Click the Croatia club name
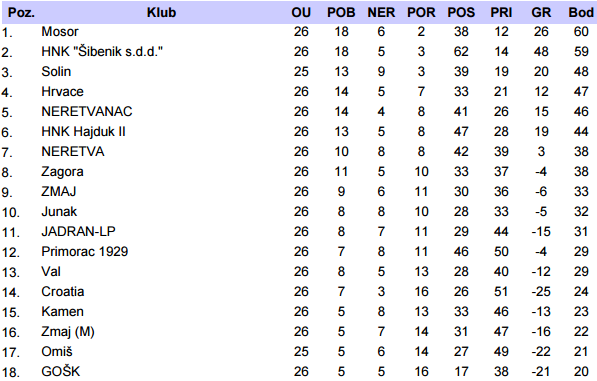597x381 pixels. (62, 292)
